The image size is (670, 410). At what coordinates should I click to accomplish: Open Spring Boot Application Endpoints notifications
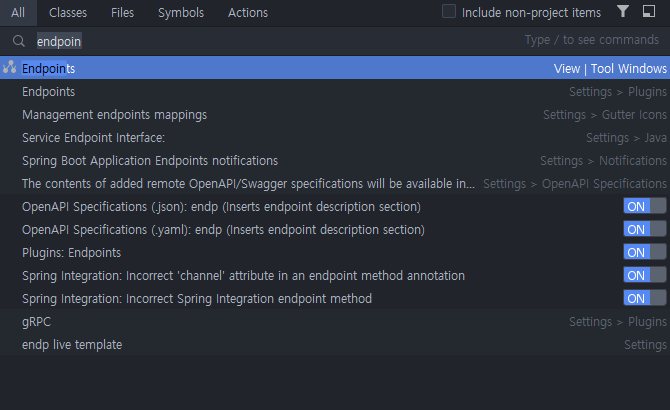pyautogui.click(x=335, y=161)
